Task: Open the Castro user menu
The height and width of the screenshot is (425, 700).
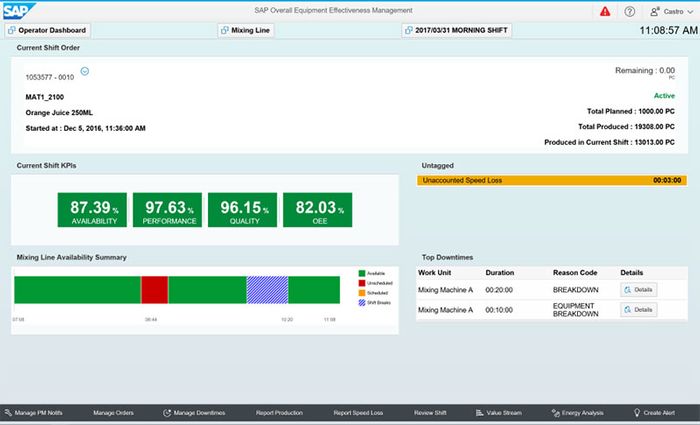Action: [x=671, y=12]
